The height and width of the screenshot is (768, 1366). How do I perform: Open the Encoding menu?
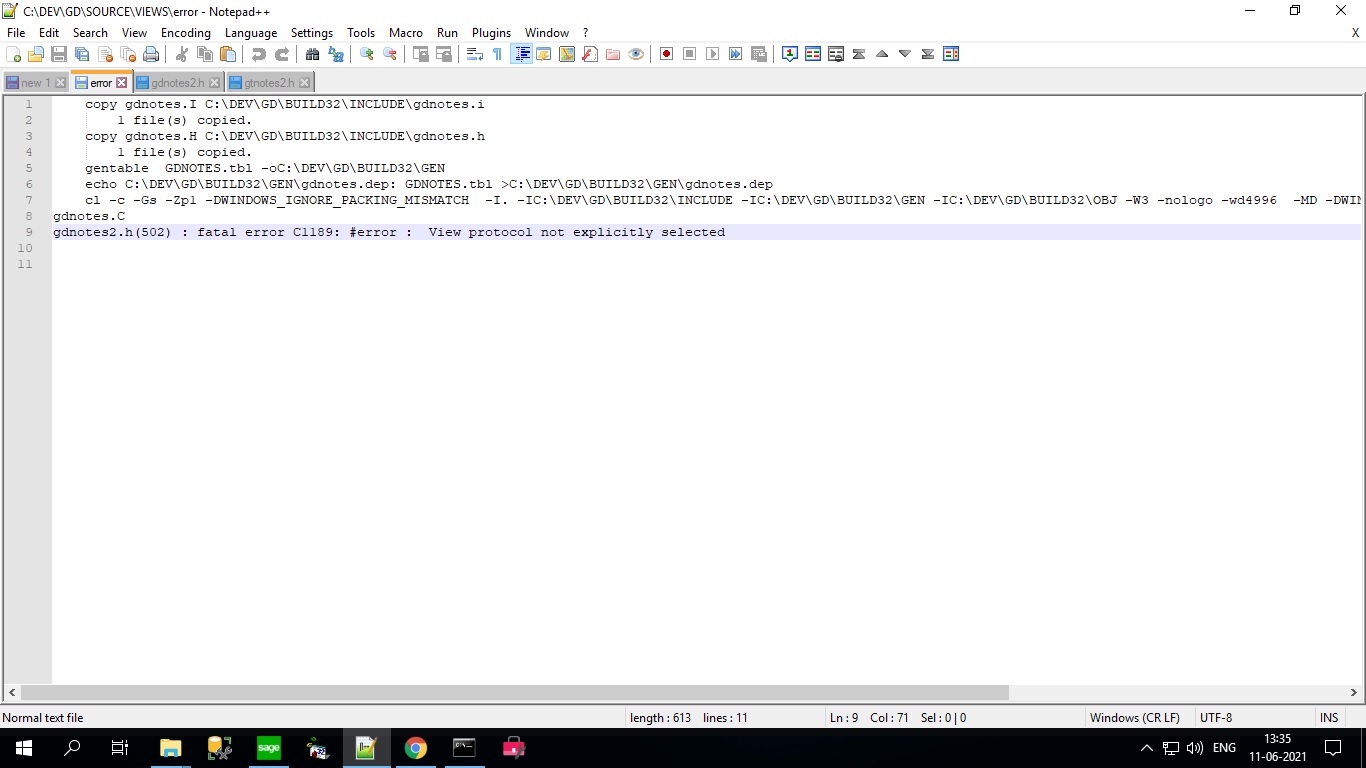click(x=185, y=32)
